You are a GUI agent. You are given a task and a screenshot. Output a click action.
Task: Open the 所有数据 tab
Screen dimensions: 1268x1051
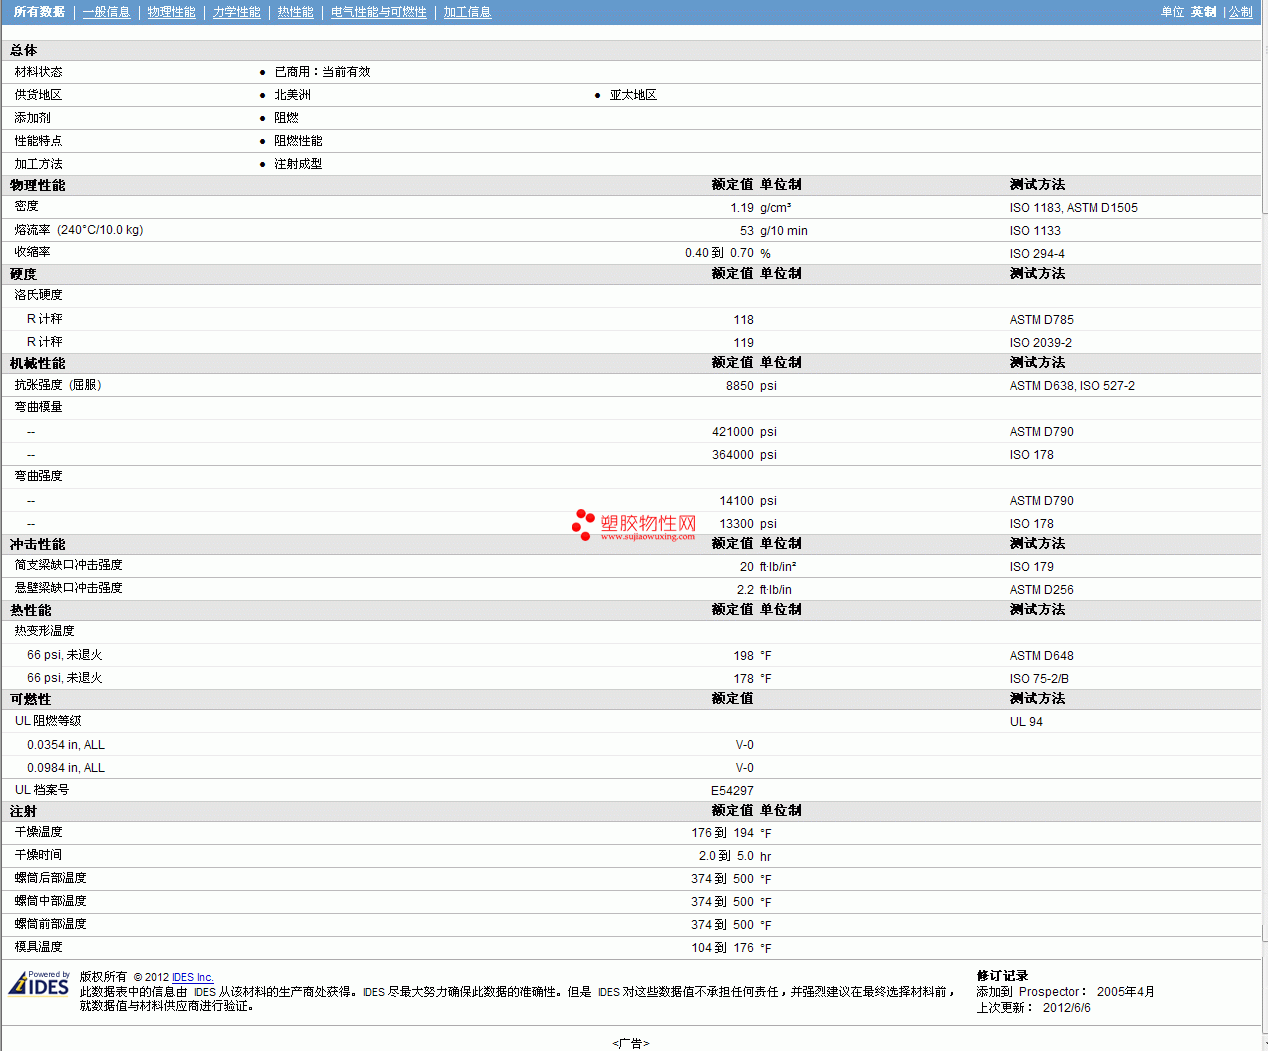tap(40, 12)
